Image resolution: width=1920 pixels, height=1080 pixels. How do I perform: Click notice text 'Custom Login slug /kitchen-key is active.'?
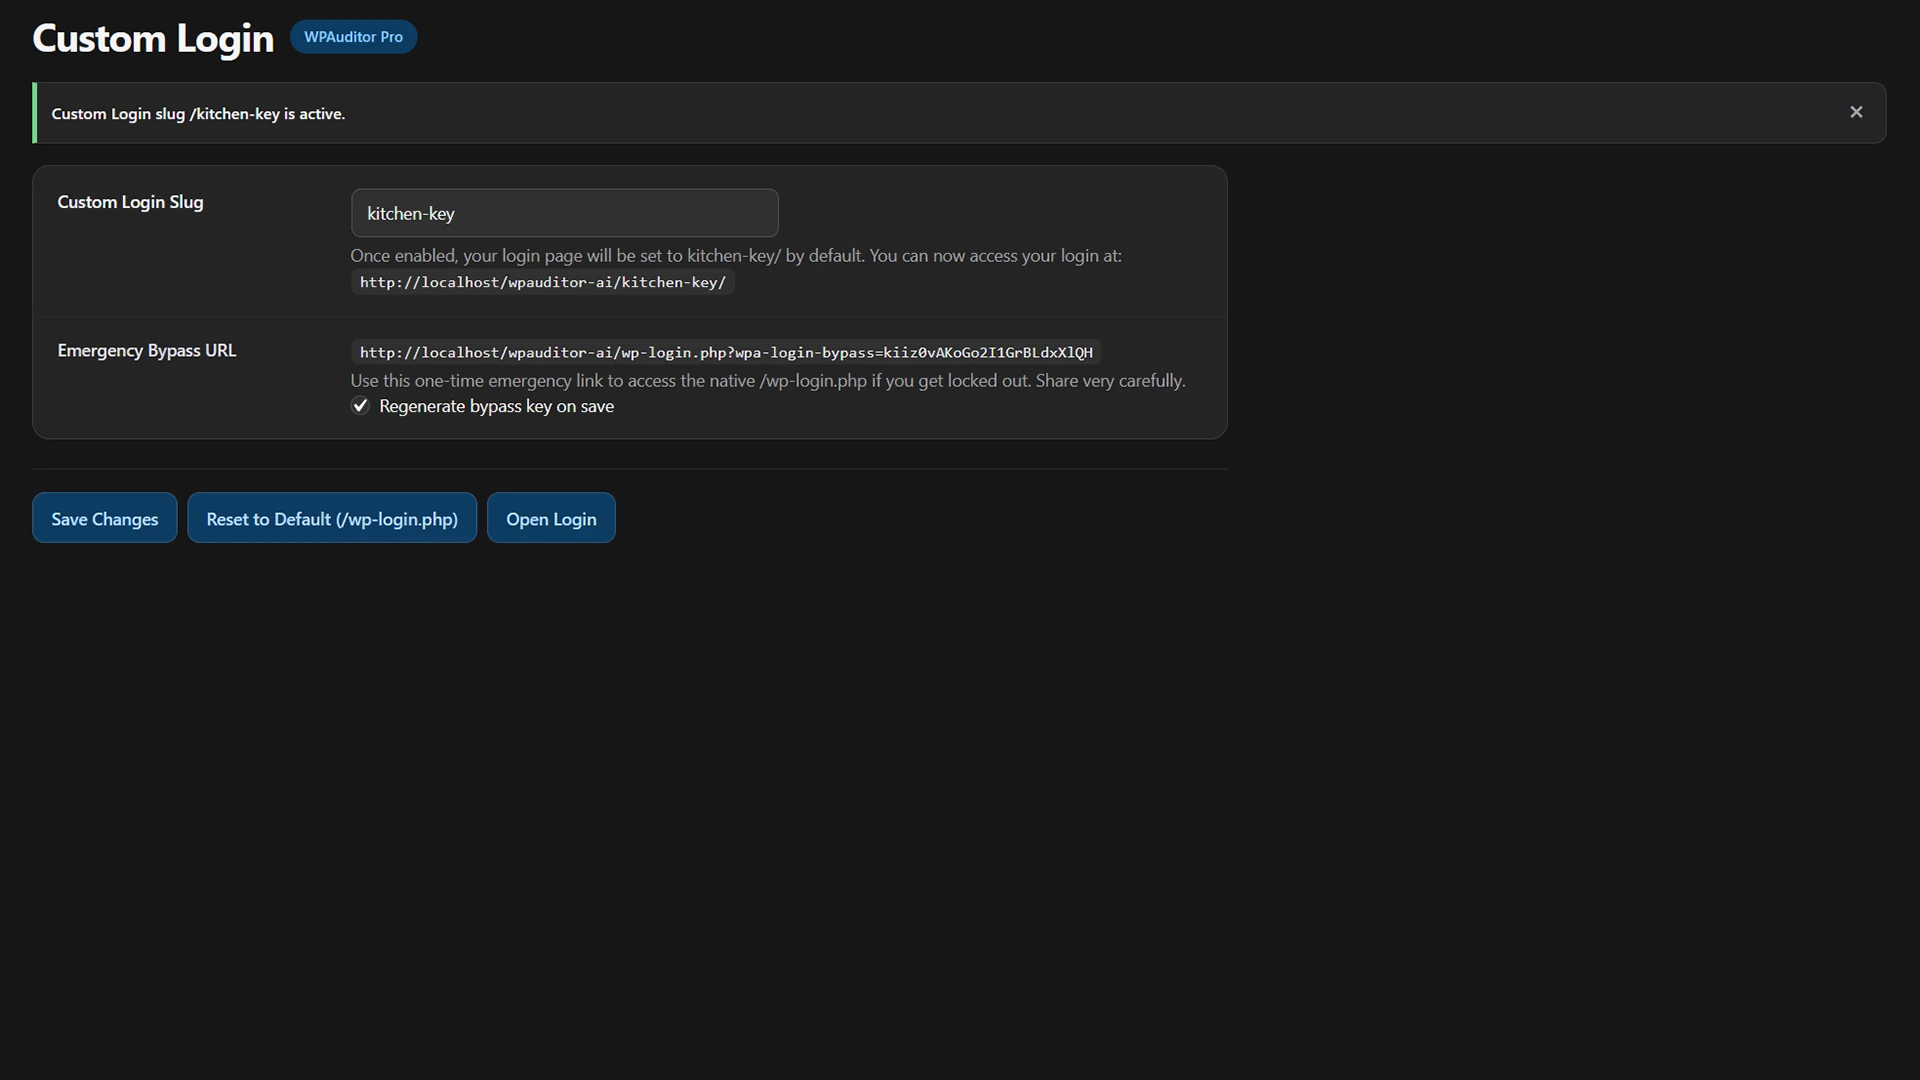(198, 114)
